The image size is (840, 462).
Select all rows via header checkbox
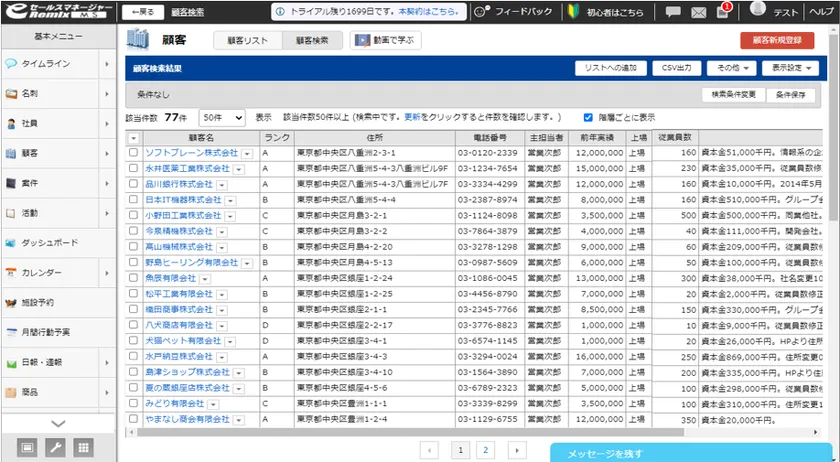pos(134,137)
